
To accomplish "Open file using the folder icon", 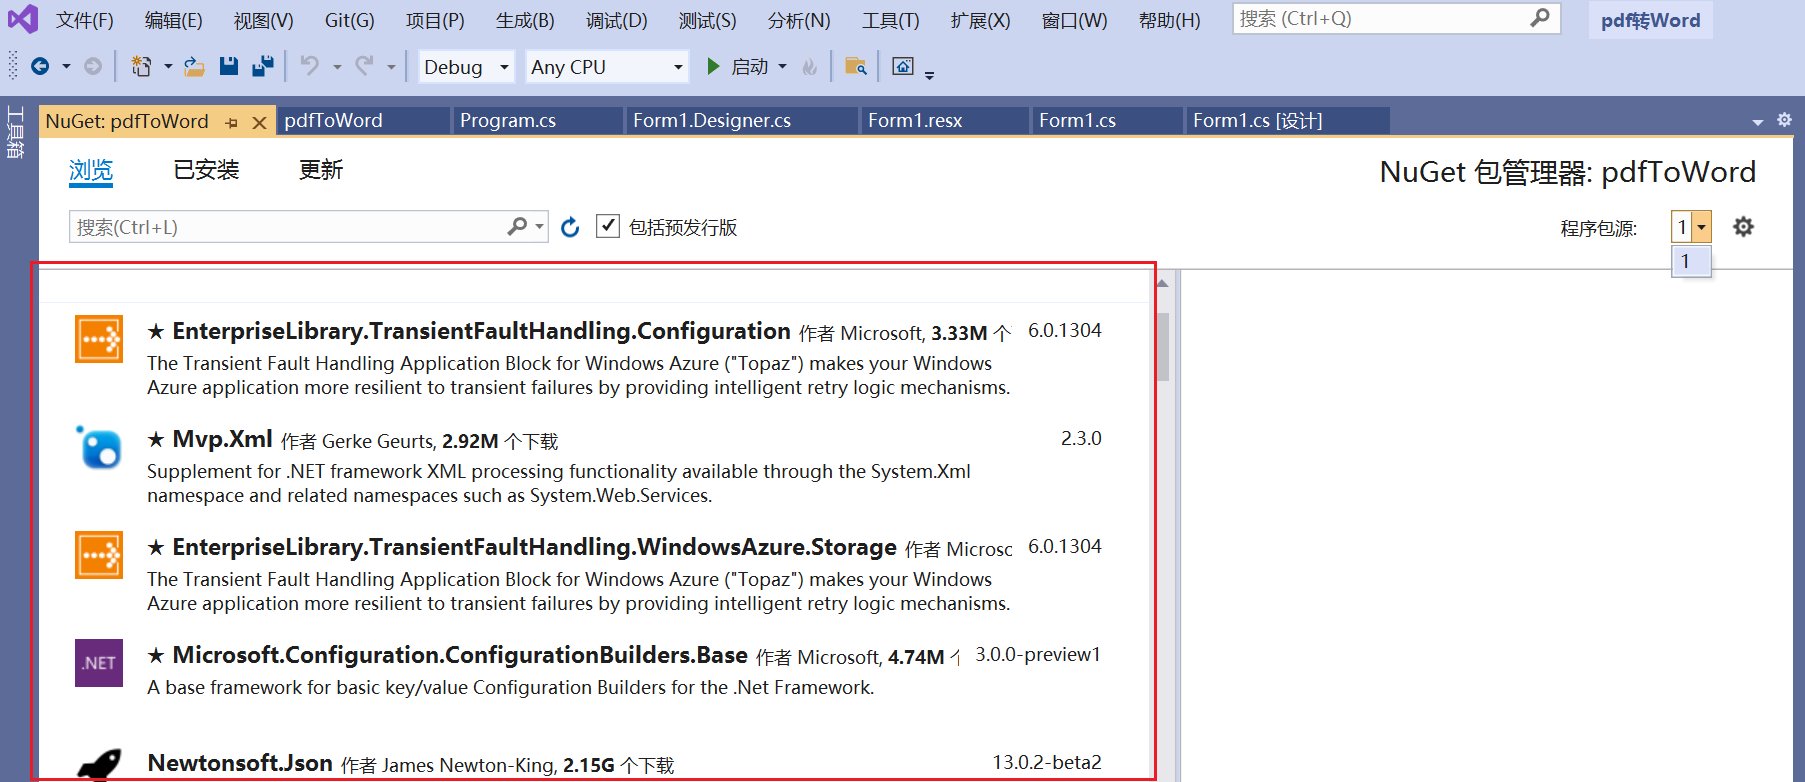I will point(194,66).
